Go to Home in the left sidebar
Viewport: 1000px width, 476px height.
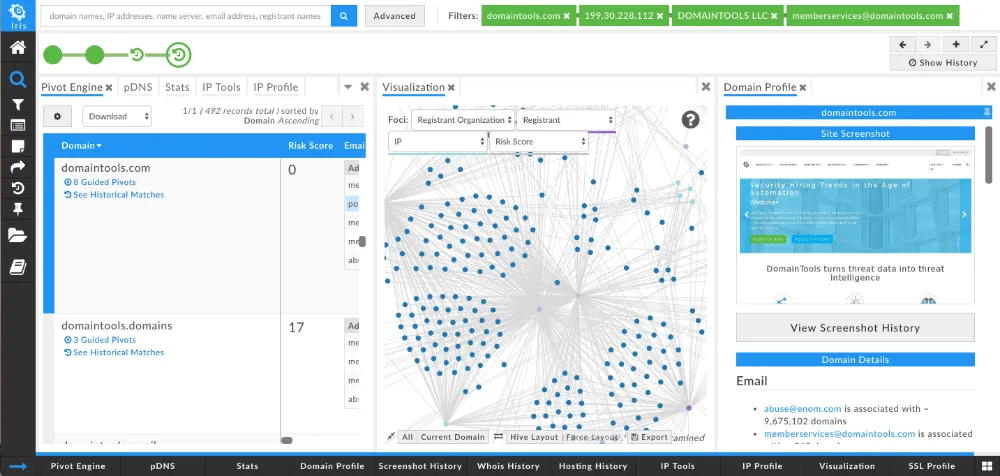pos(18,47)
